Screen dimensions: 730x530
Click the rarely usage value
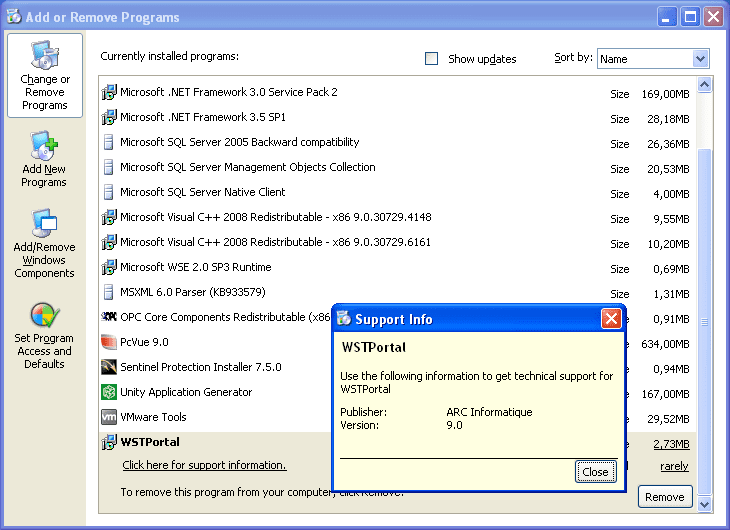[x=674, y=466]
